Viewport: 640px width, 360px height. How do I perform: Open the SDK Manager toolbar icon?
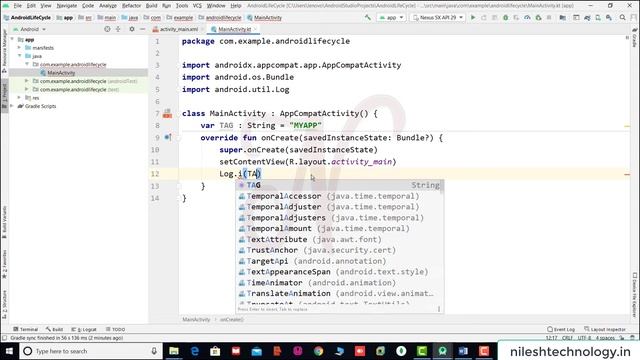609,18
